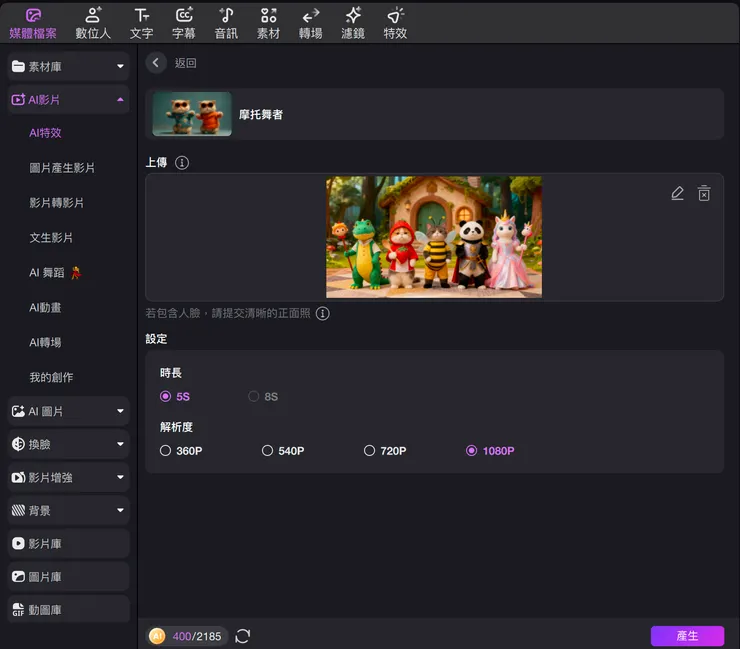
Task: Click the AI credits coin icon
Action: pyautogui.click(x=157, y=636)
